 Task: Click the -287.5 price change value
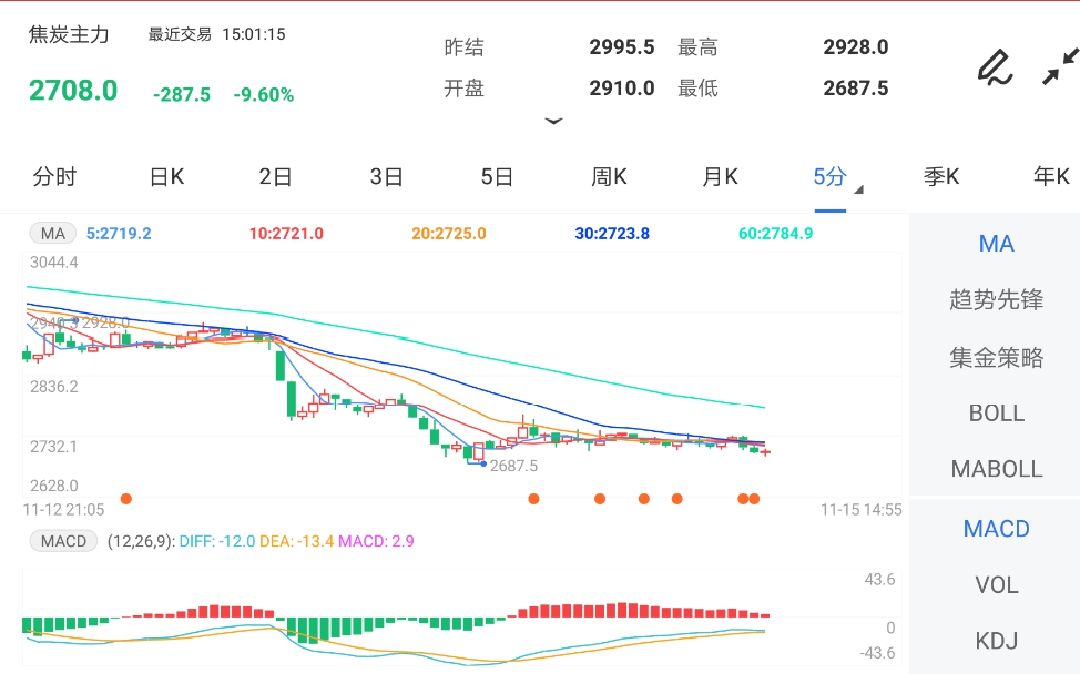(x=182, y=94)
